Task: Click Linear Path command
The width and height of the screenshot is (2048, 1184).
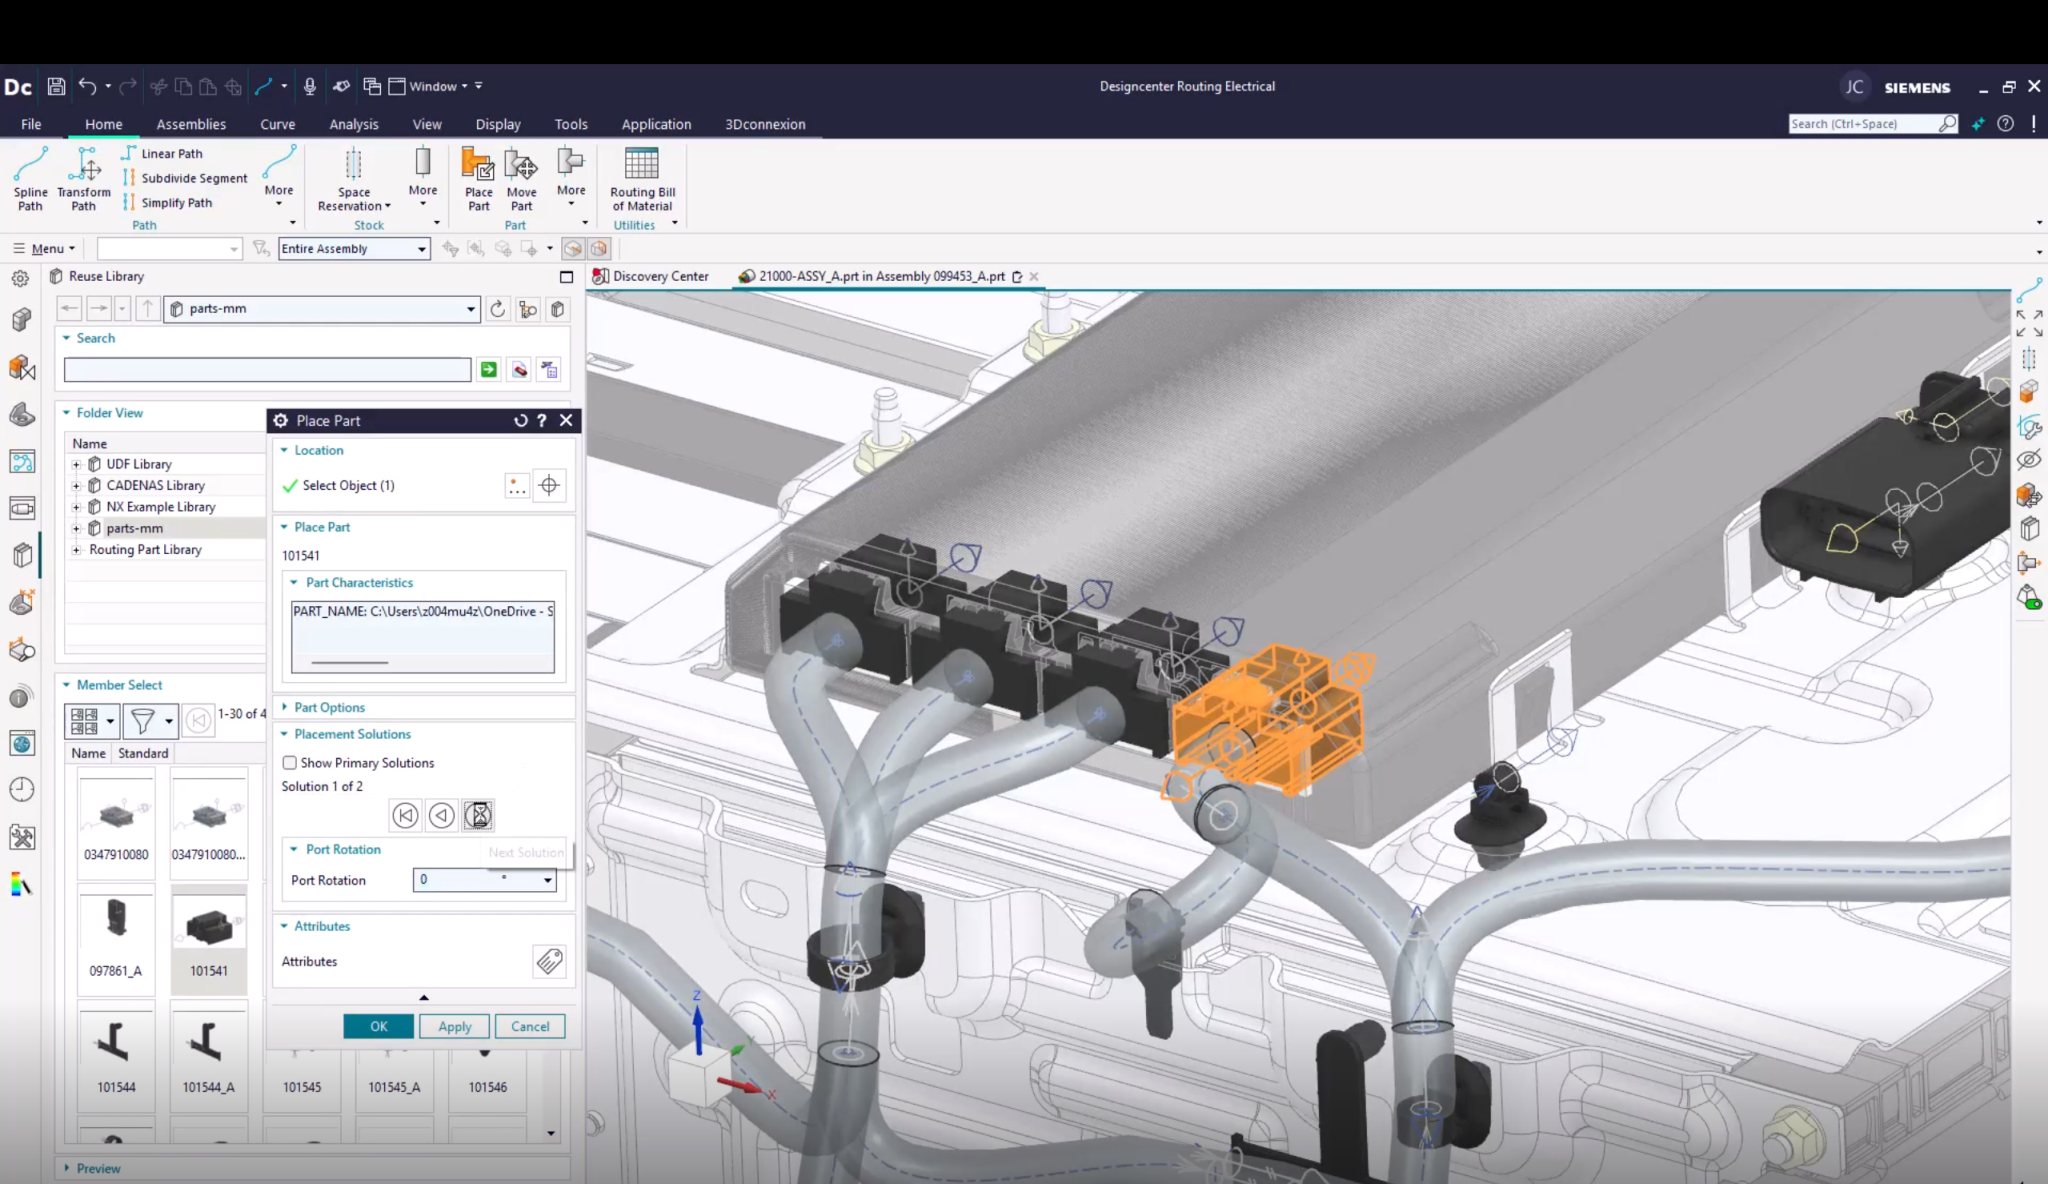Action: point(162,153)
